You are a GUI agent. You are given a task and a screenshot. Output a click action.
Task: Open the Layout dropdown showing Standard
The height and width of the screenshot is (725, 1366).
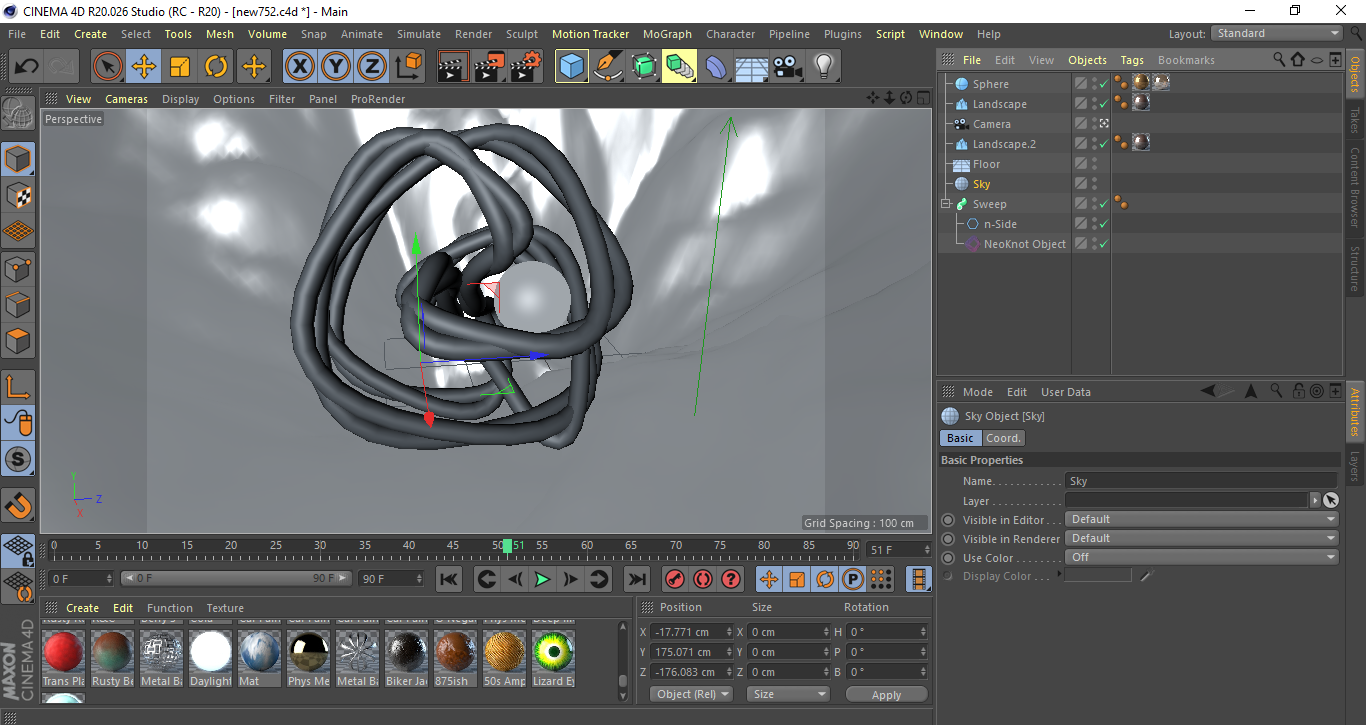(1276, 33)
